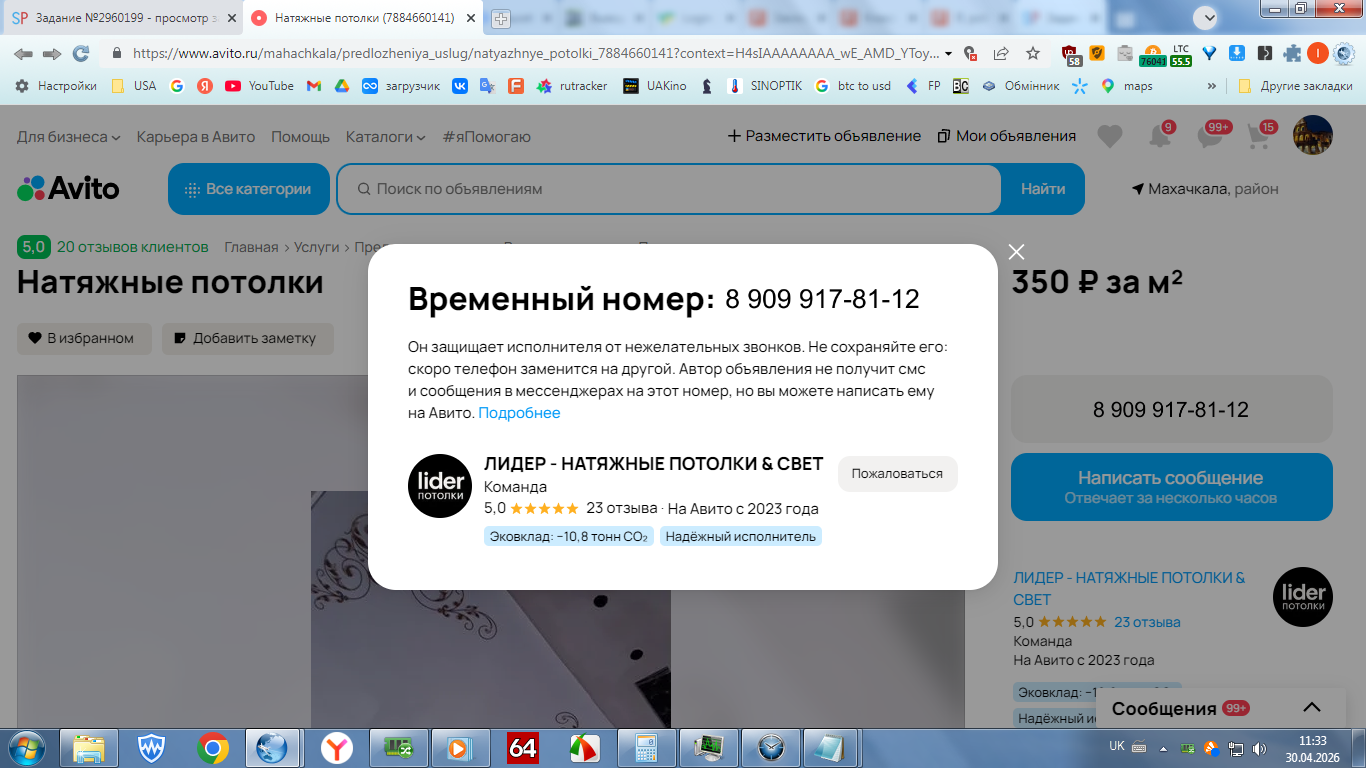This screenshot has height=768, width=1366.
Task: Expand the address bar suggestions arrow
Action: pyautogui.click(x=948, y=54)
